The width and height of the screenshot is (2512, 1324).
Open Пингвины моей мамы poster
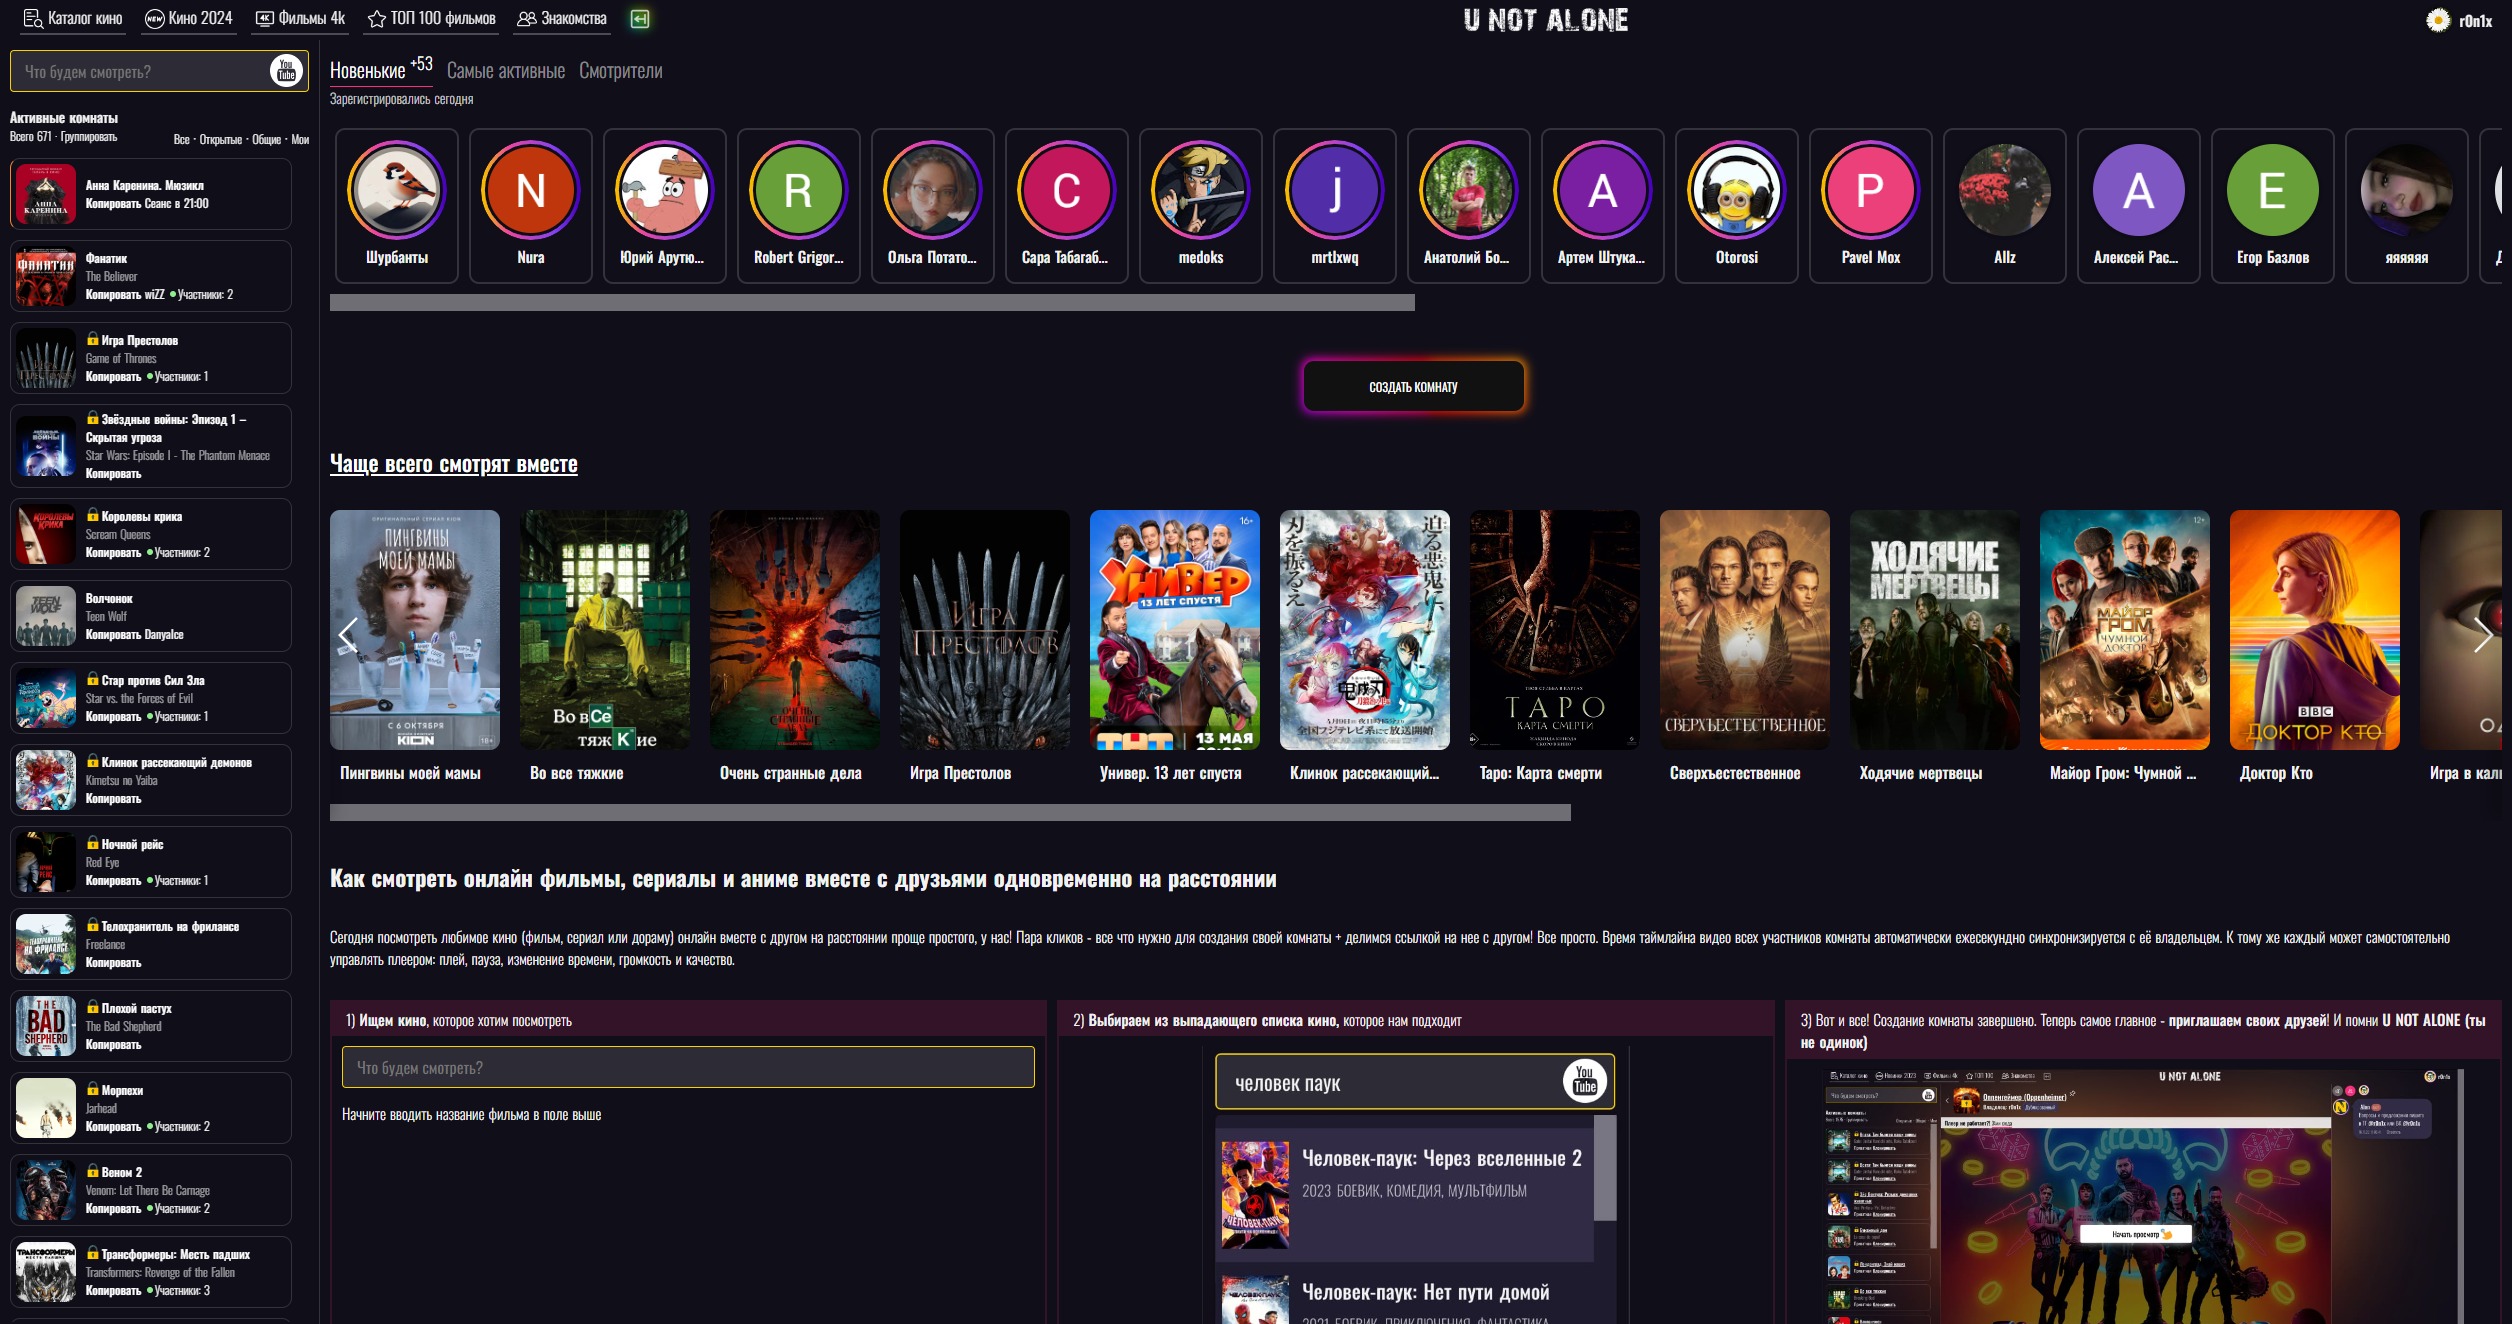[415, 630]
